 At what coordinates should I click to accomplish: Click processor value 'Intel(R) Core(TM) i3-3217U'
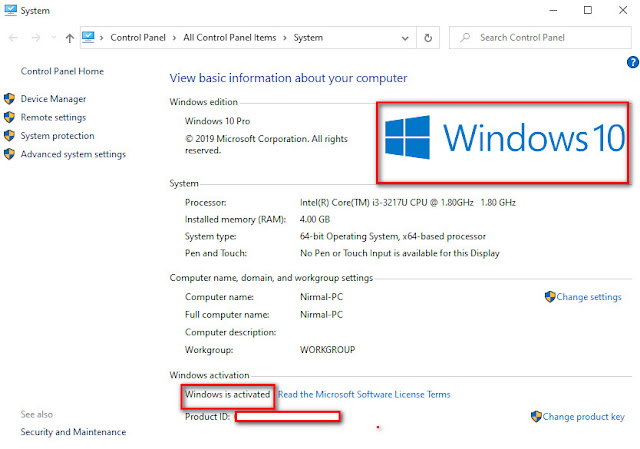click(408, 202)
